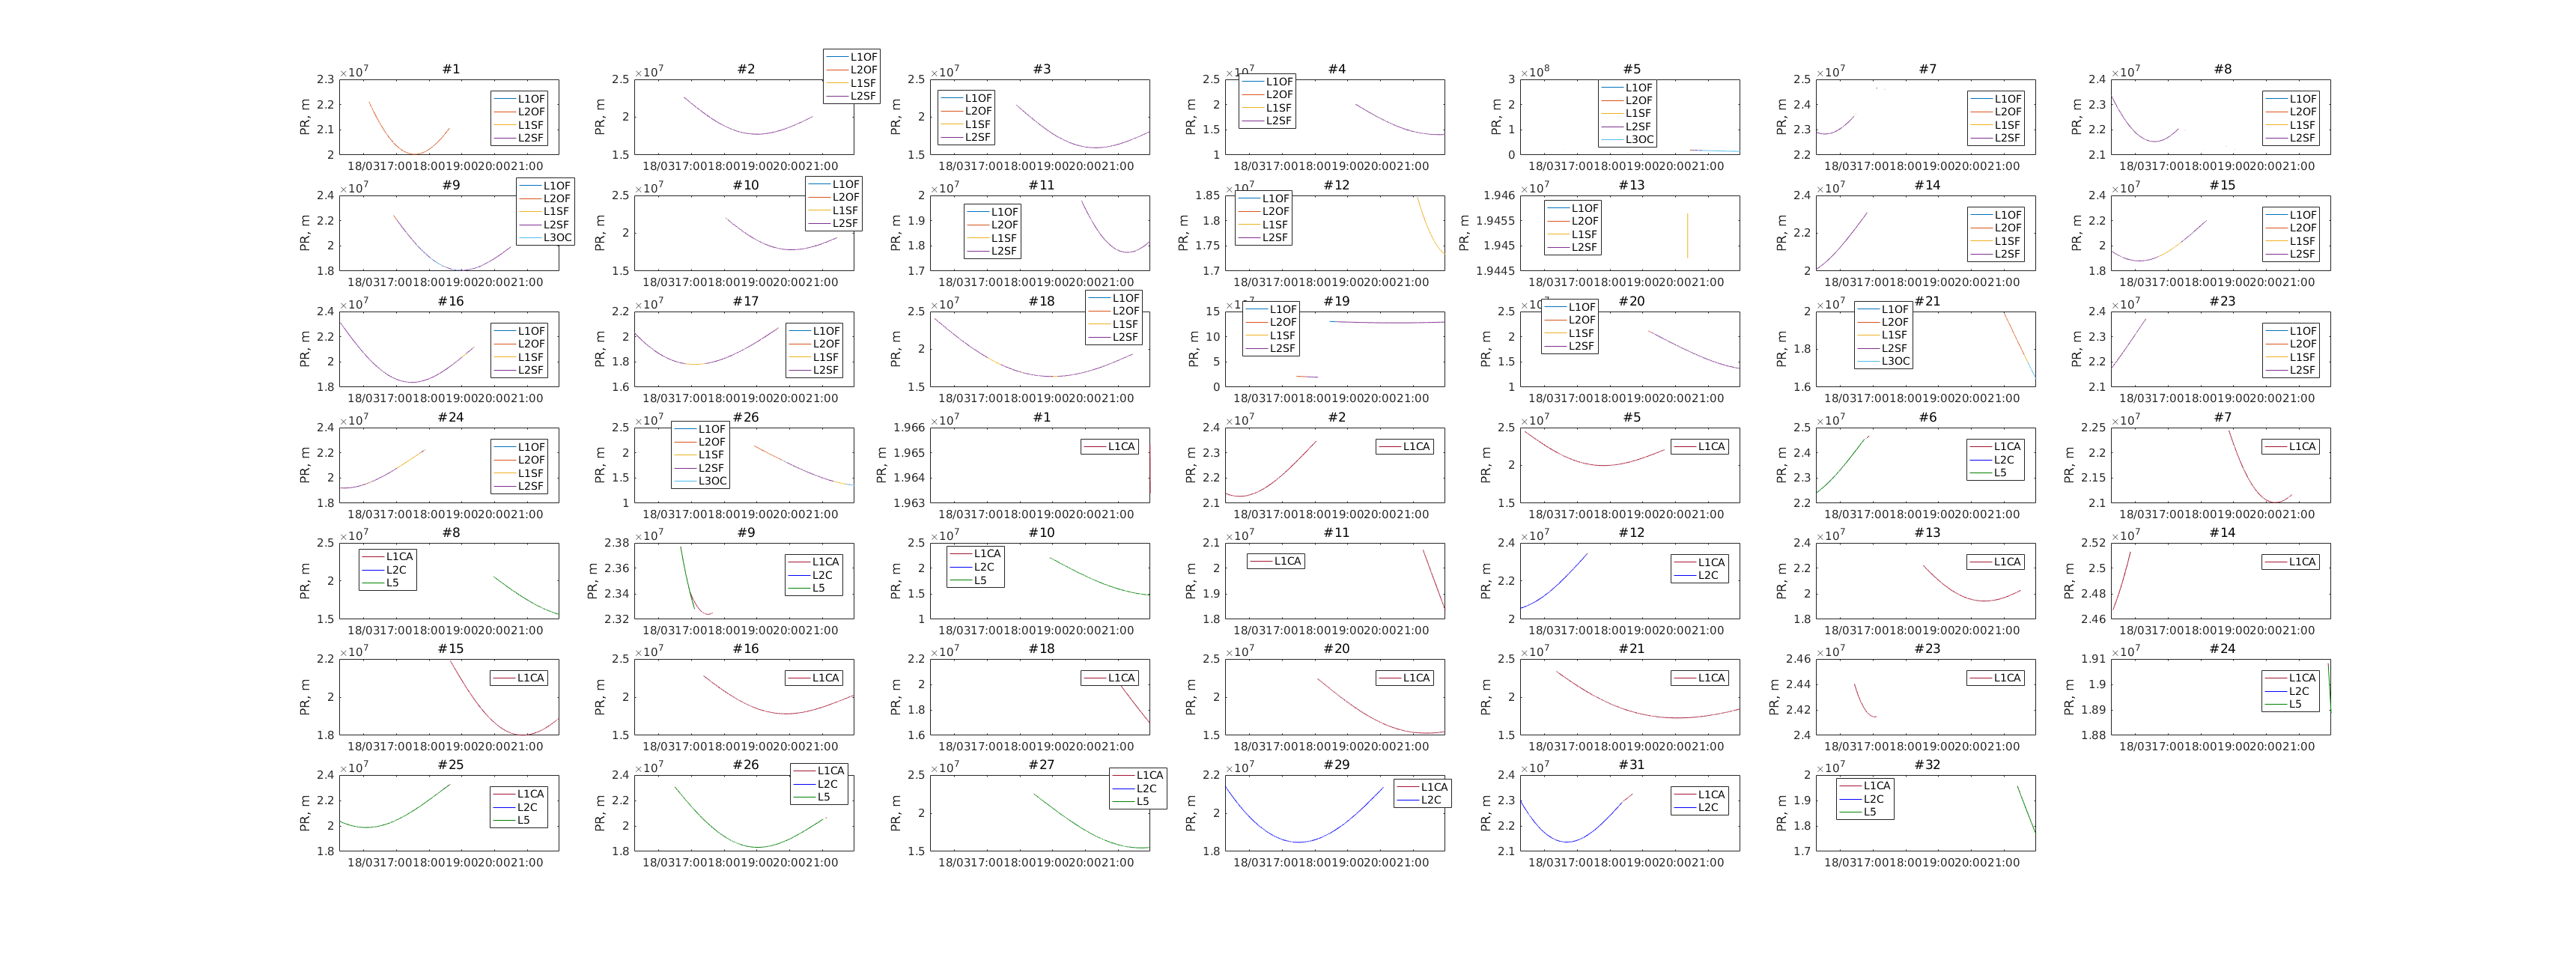Select the L5 entry in plot #32 legend
2576x957 pixels.
tap(1870, 812)
